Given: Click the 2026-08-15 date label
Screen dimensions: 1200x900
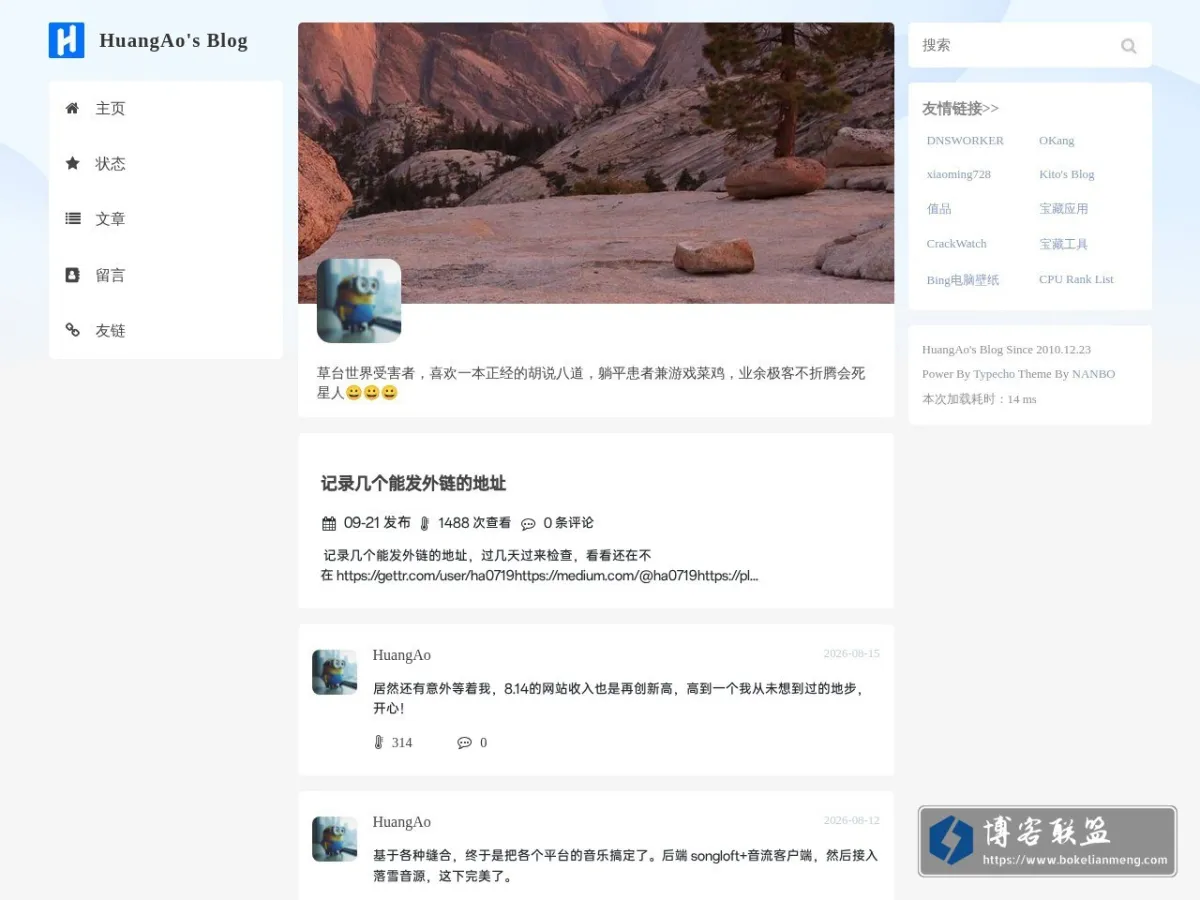Looking at the screenshot, I should (x=851, y=653).
